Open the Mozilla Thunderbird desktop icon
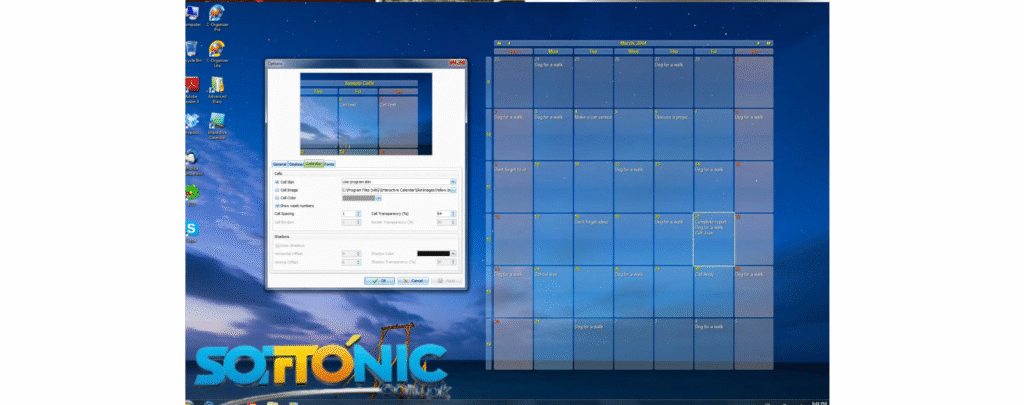The image size is (1024, 405). point(192,163)
